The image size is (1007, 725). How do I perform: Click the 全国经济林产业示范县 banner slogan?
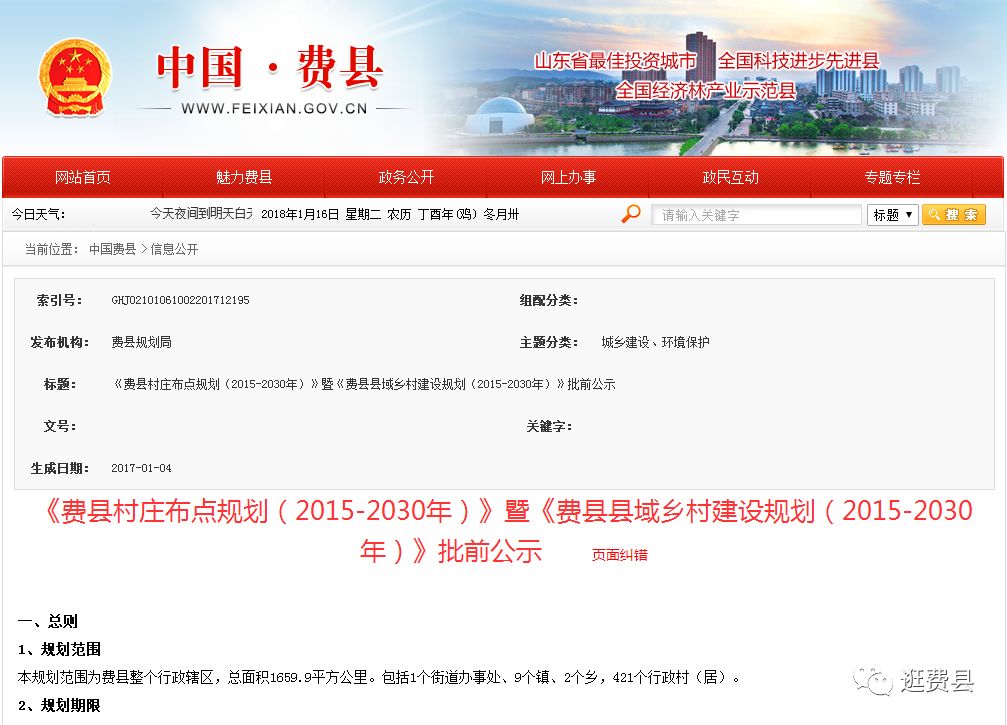click(706, 91)
